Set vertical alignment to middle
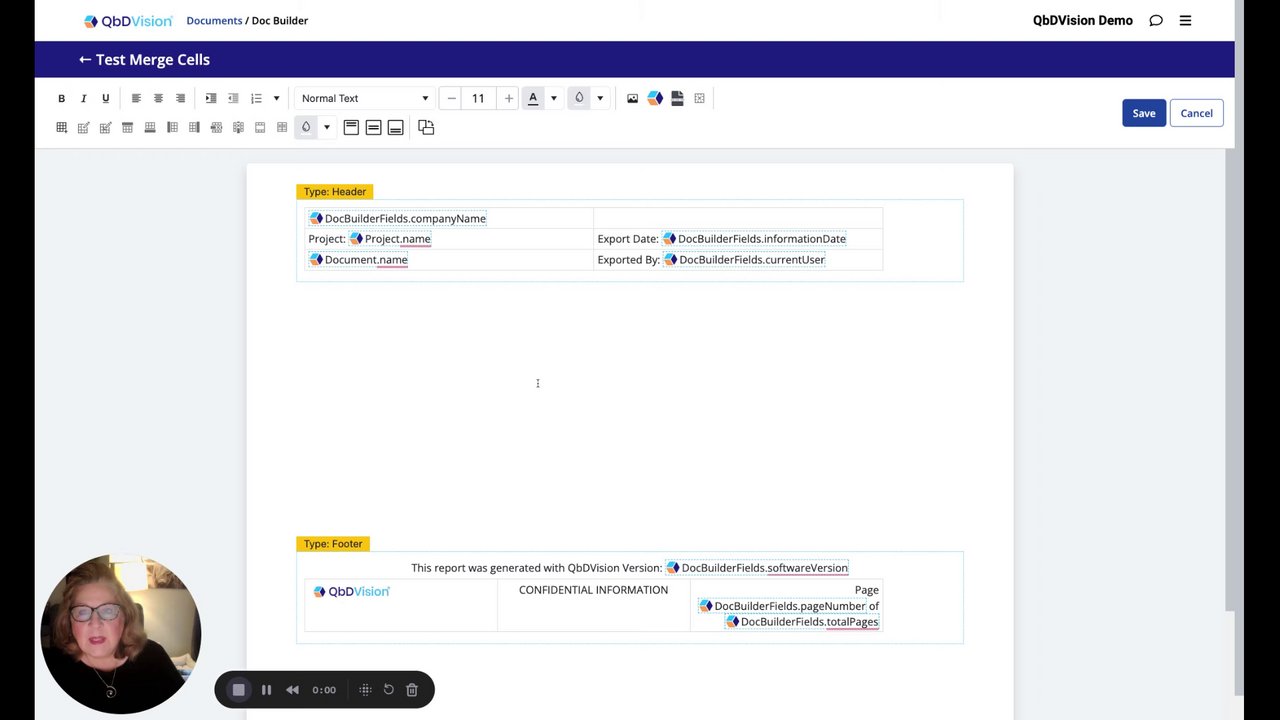 pos(373,127)
